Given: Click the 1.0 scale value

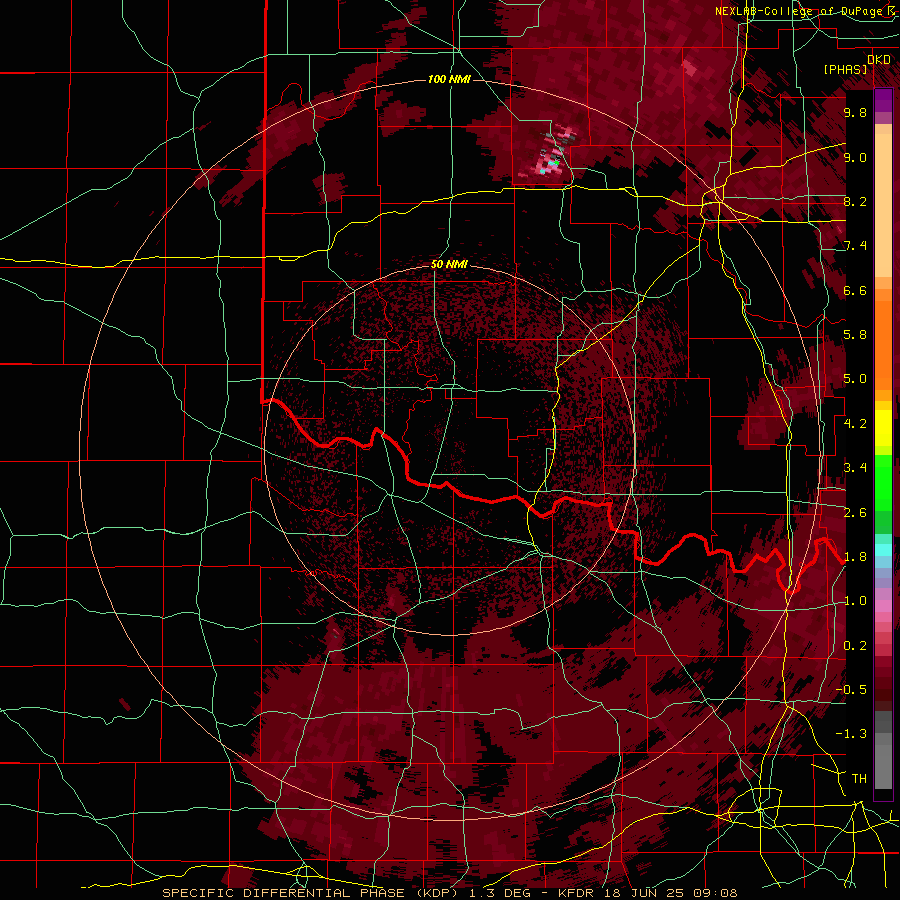Looking at the screenshot, I should pos(855,601).
